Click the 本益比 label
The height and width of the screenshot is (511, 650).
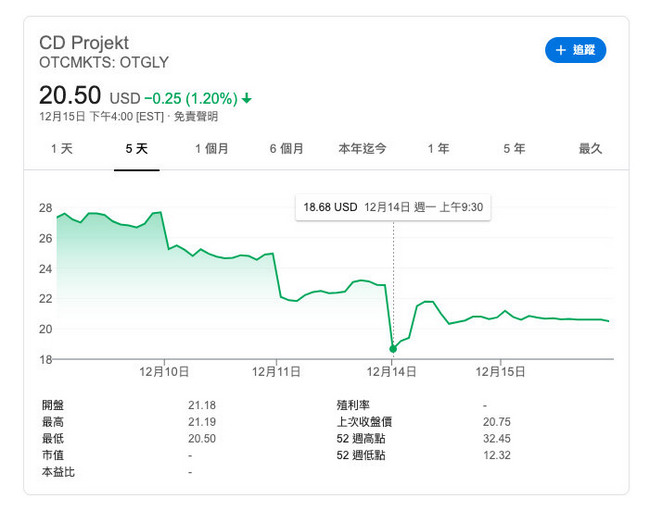point(58,472)
